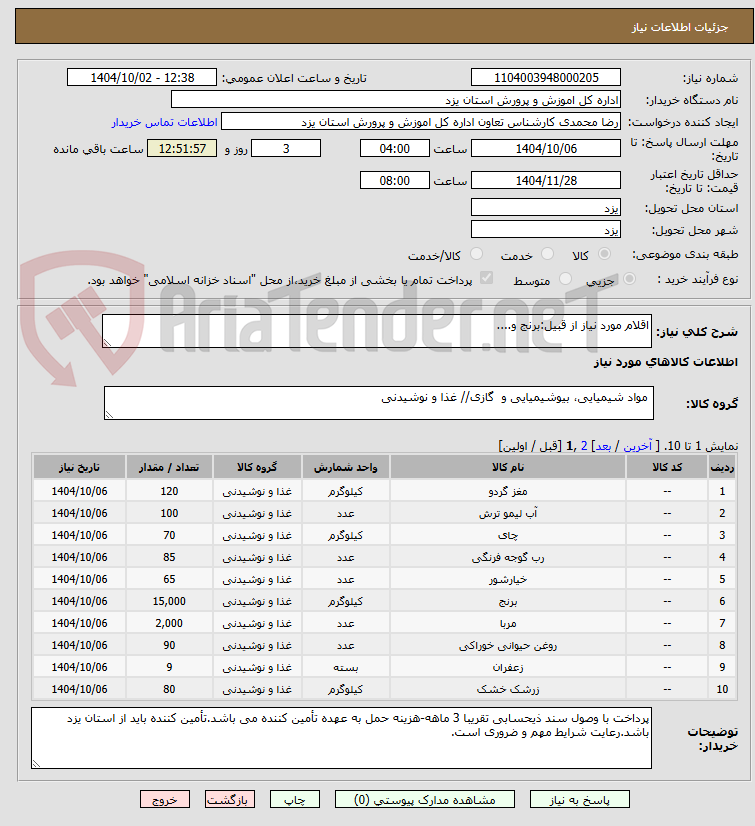Select the خدمت radio button
The width and height of the screenshot is (755, 826).
click(547, 254)
